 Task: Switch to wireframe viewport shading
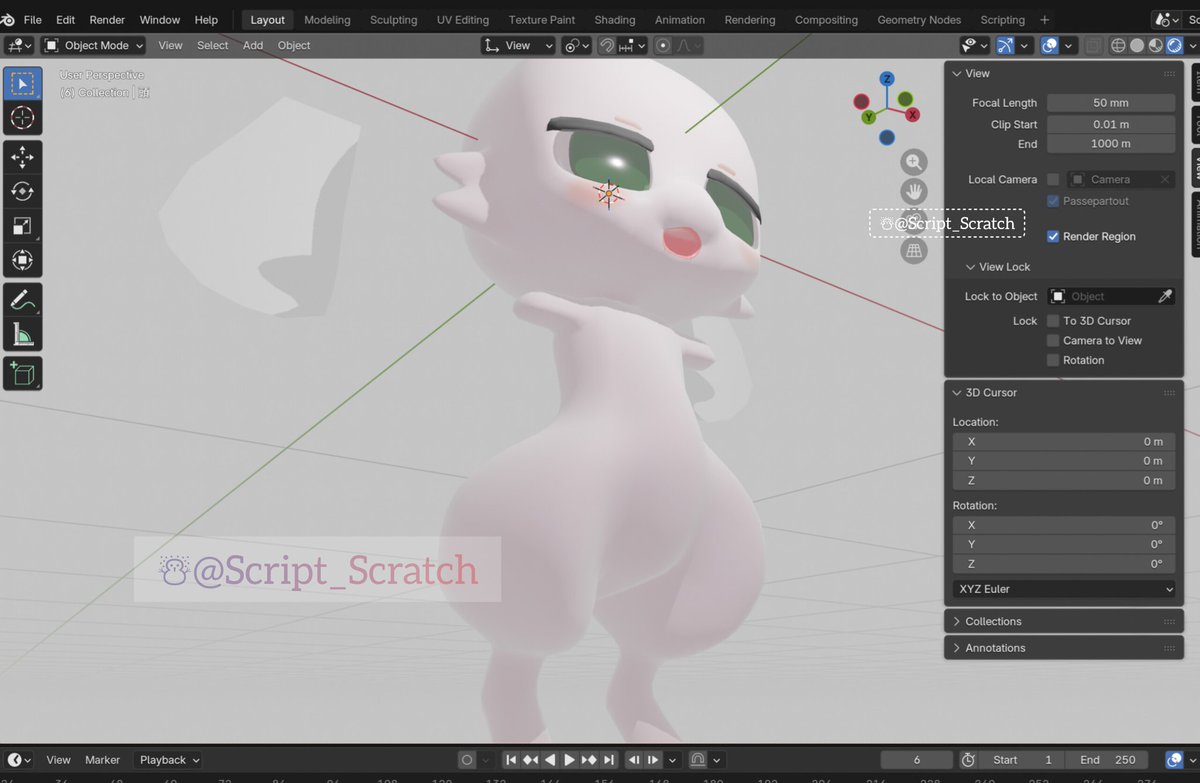click(x=1119, y=45)
